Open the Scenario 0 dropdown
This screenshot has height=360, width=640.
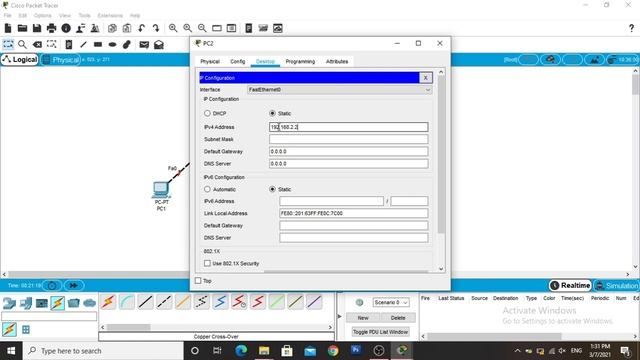click(x=391, y=302)
